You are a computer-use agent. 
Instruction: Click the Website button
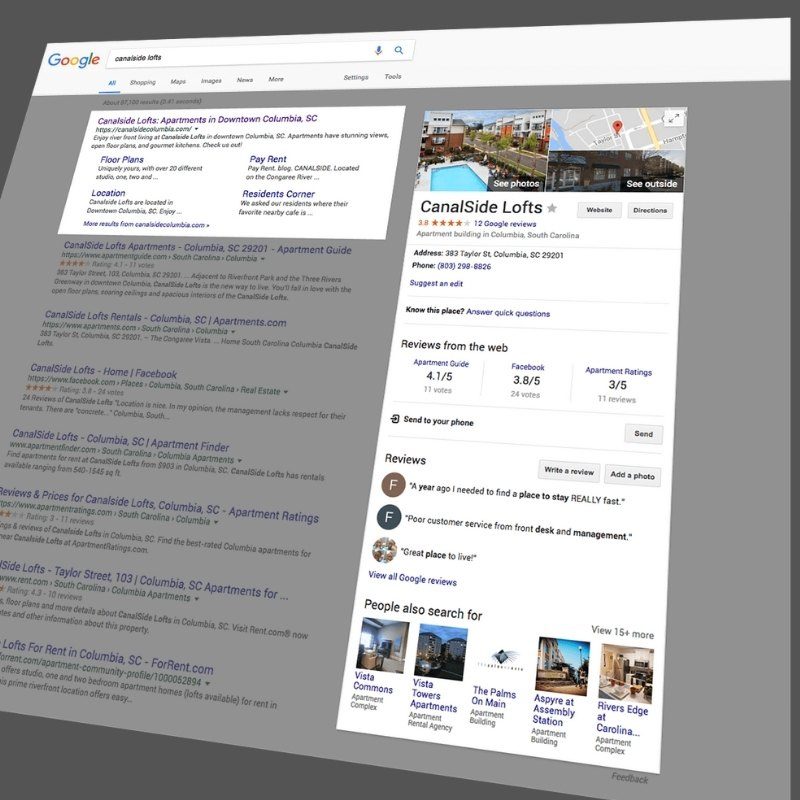tap(599, 210)
